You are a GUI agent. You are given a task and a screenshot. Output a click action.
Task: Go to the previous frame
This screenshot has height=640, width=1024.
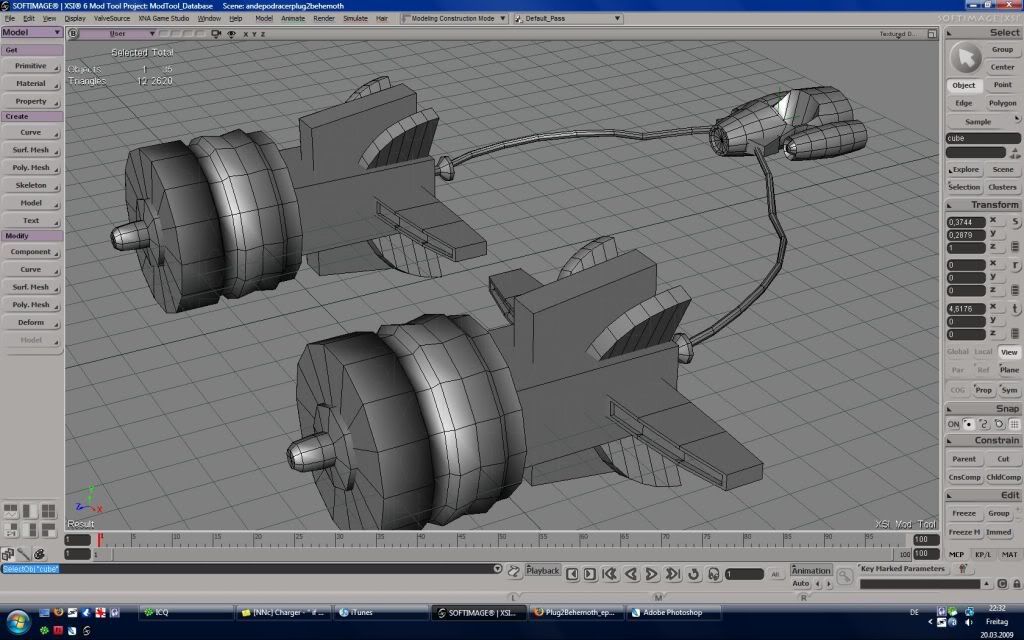pyautogui.click(x=572, y=574)
